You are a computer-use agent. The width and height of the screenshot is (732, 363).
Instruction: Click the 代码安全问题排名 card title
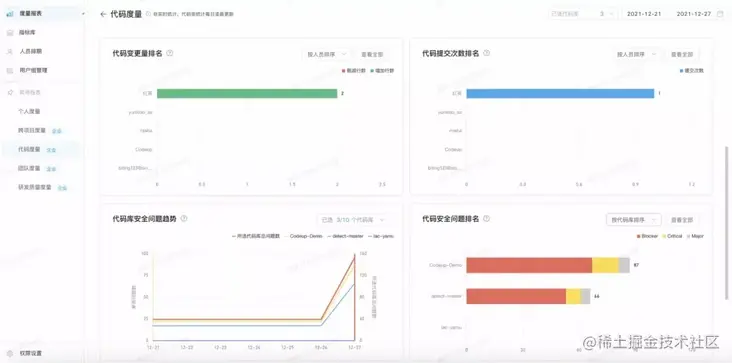click(x=450, y=218)
